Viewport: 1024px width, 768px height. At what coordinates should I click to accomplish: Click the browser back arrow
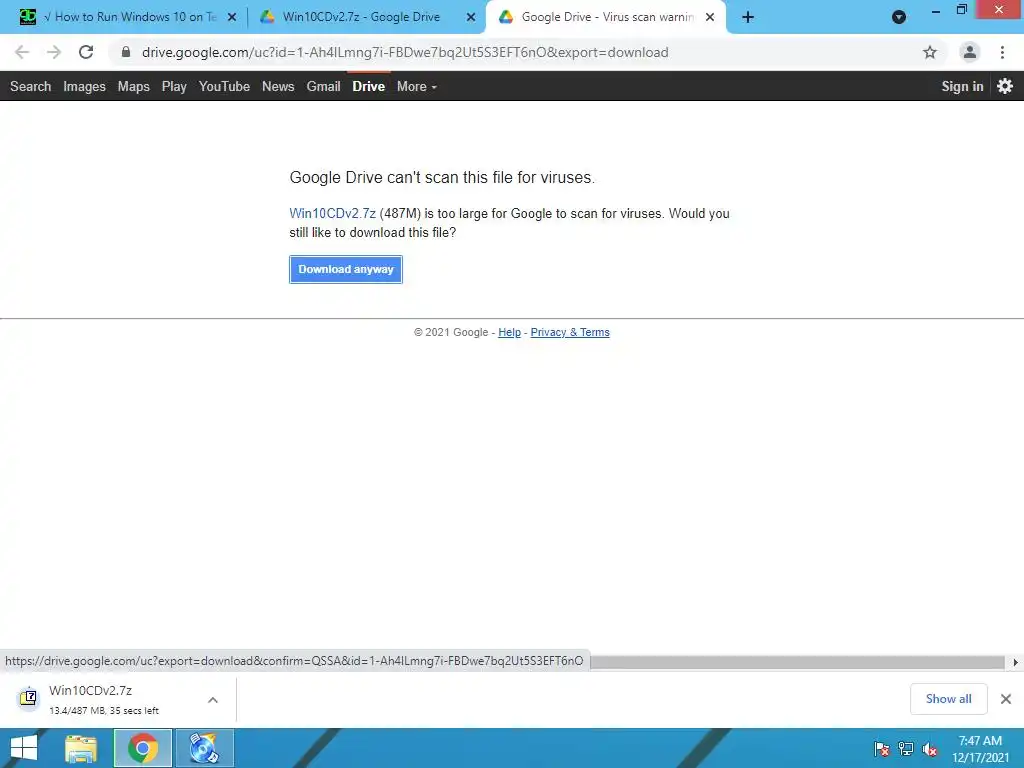[22, 52]
